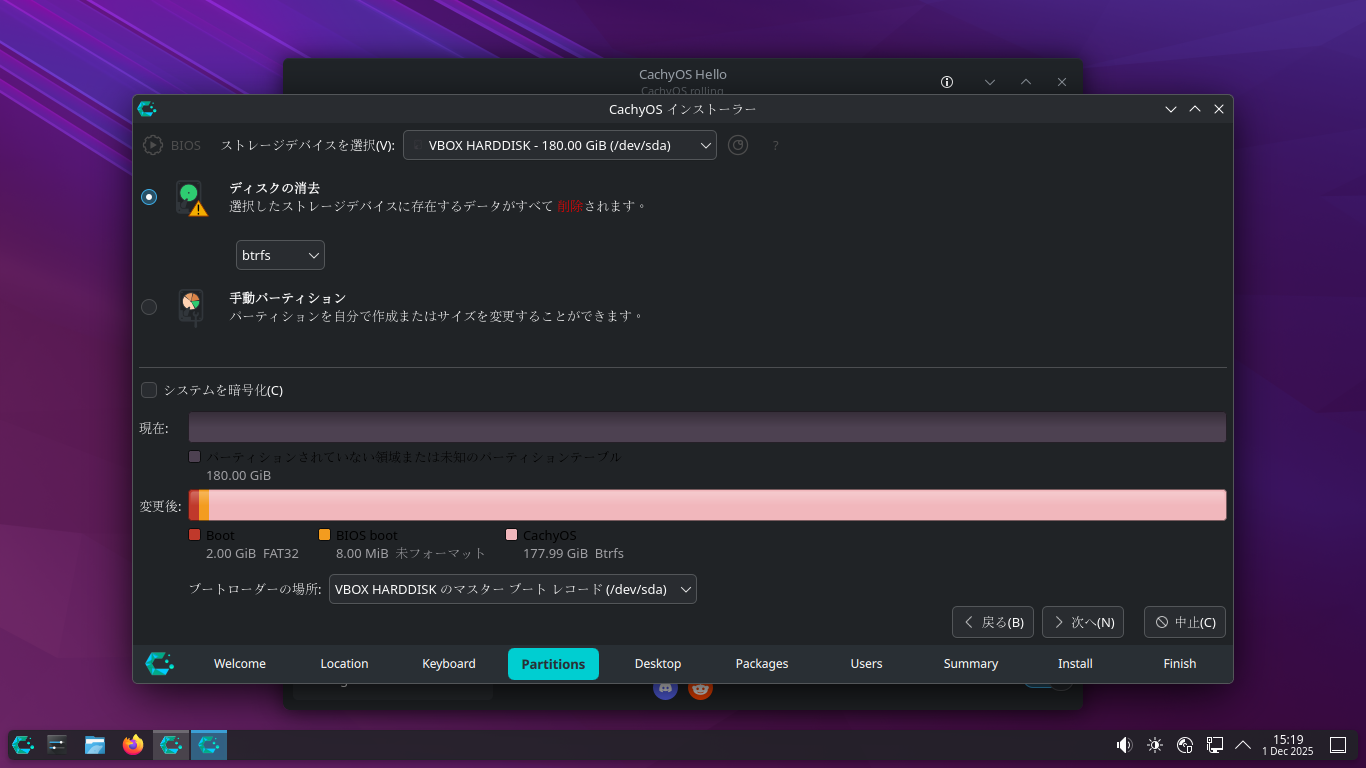Click the 戻る(B) back button
The height and width of the screenshot is (768, 1366).
pyautogui.click(x=993, y=622)
